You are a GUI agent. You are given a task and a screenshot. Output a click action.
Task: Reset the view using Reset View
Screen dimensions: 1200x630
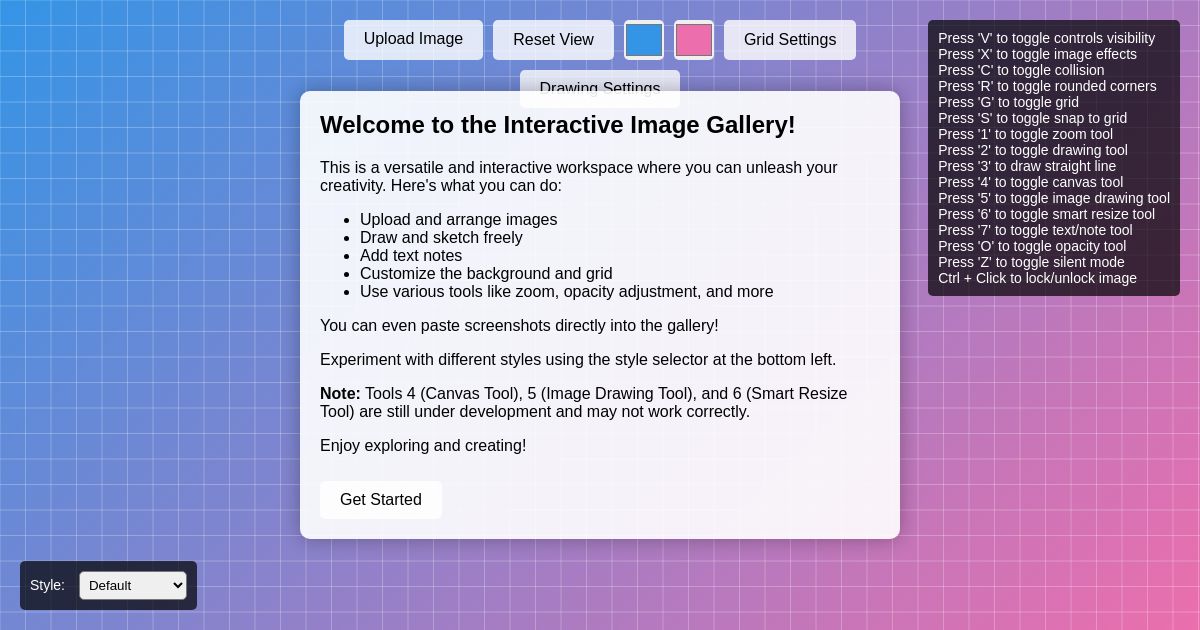pos(553,39)
